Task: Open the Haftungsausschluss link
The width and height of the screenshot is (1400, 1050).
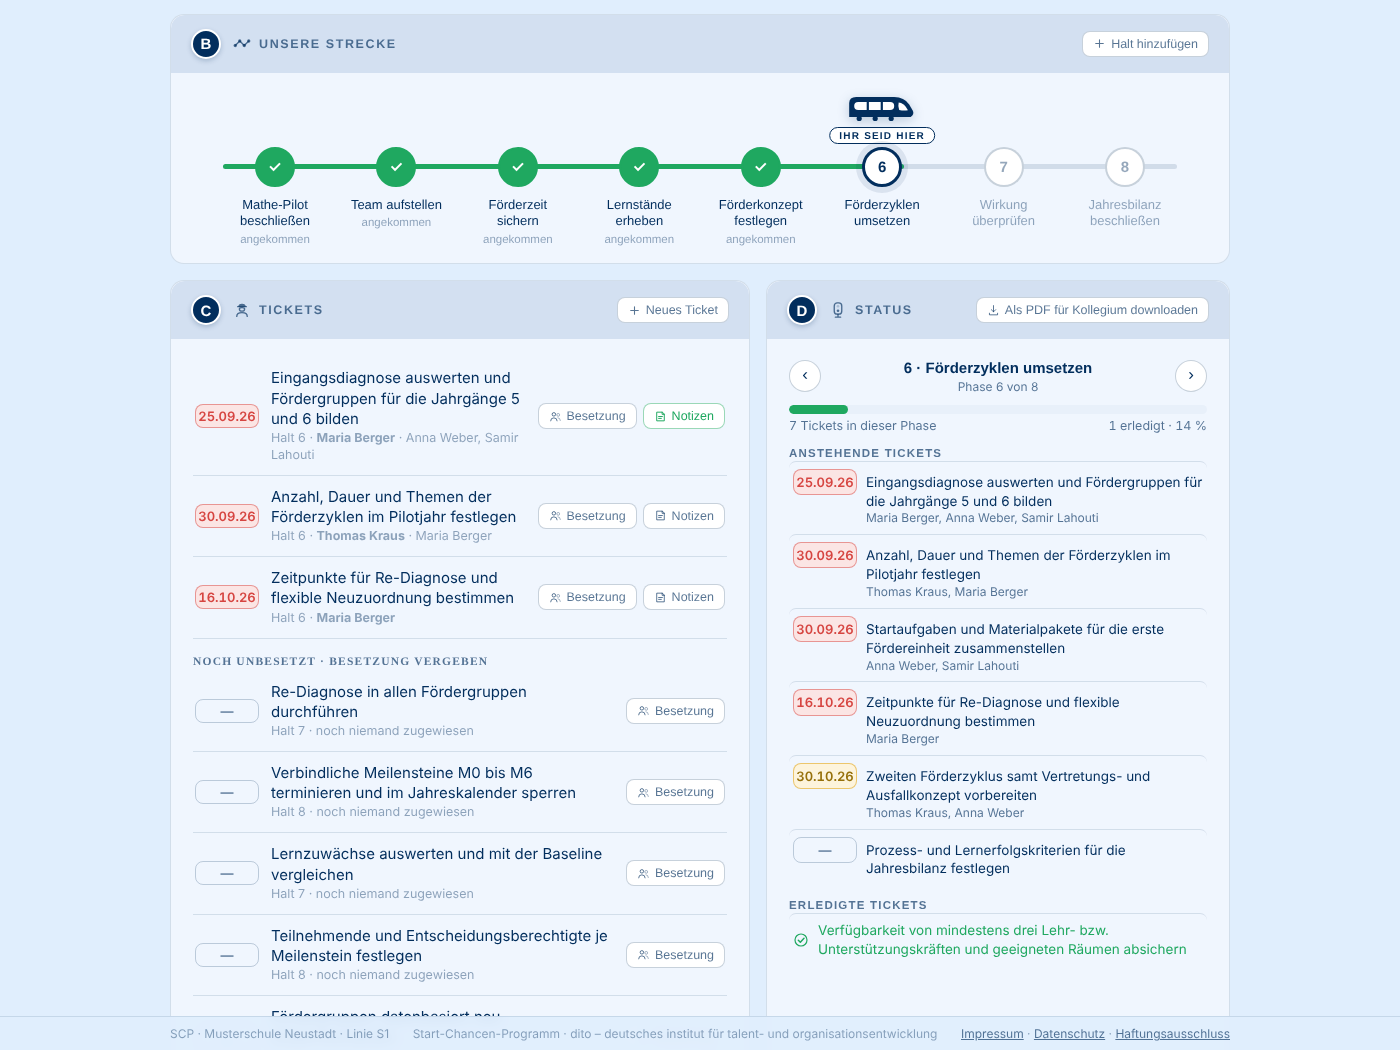Action: (x=1172, y=1034)
